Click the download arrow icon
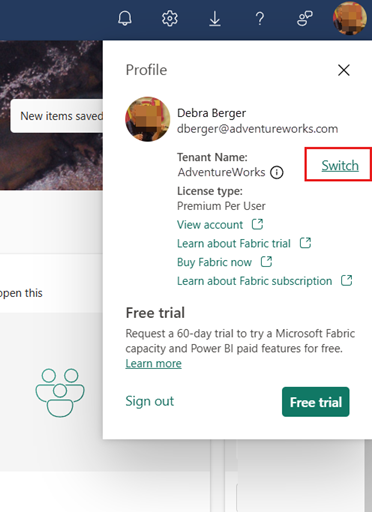 point(215,18)
